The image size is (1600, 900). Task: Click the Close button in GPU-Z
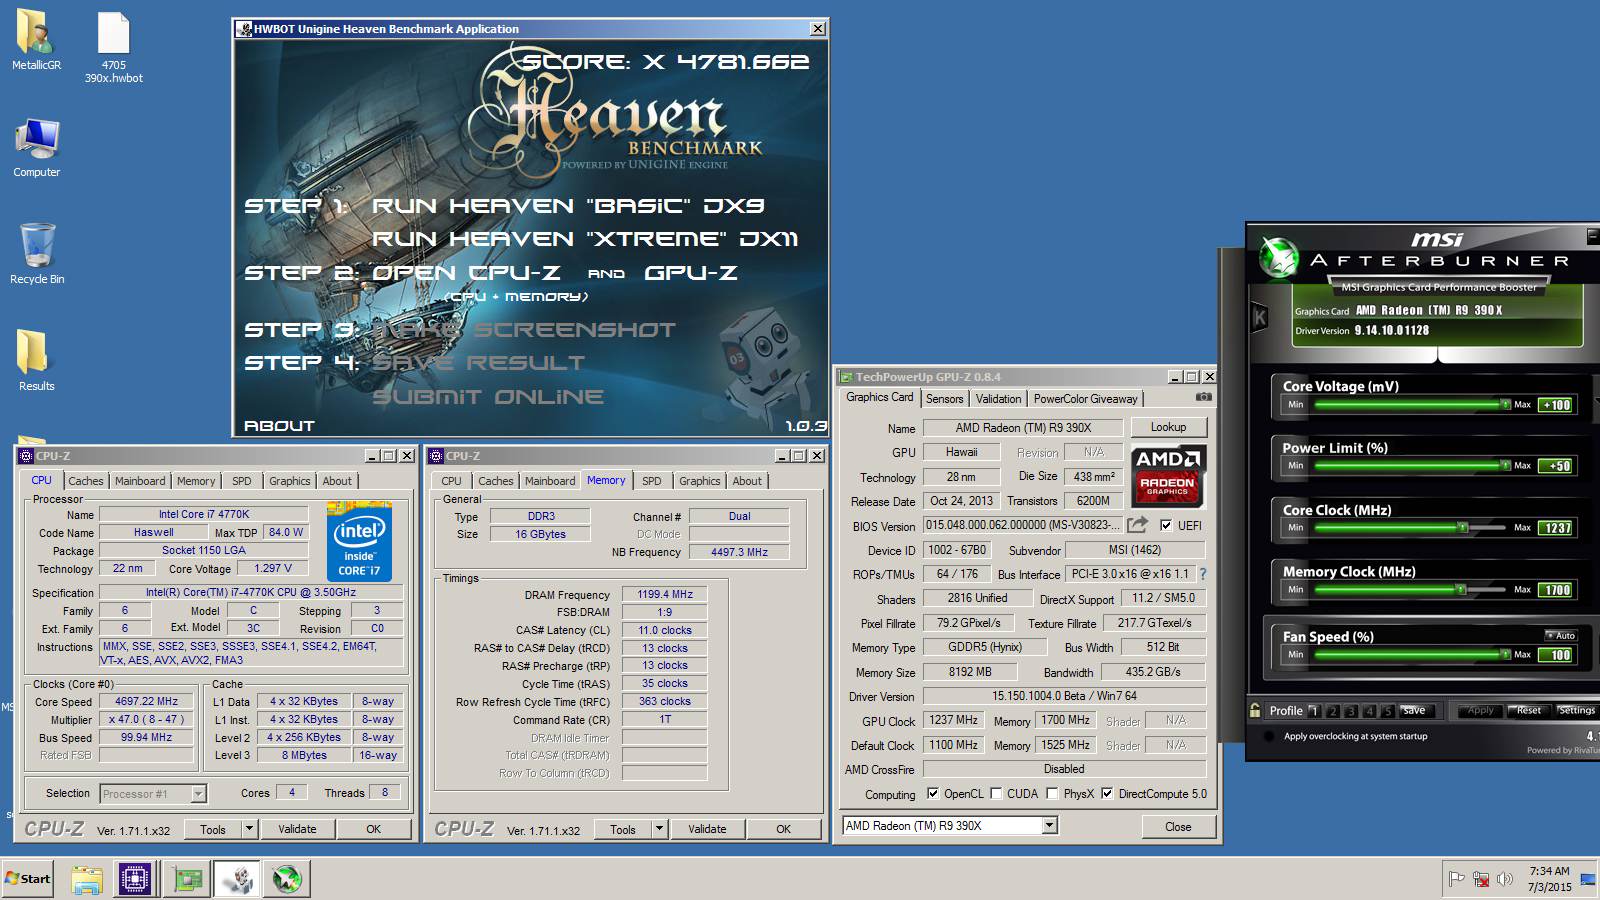coord(1178,827)
